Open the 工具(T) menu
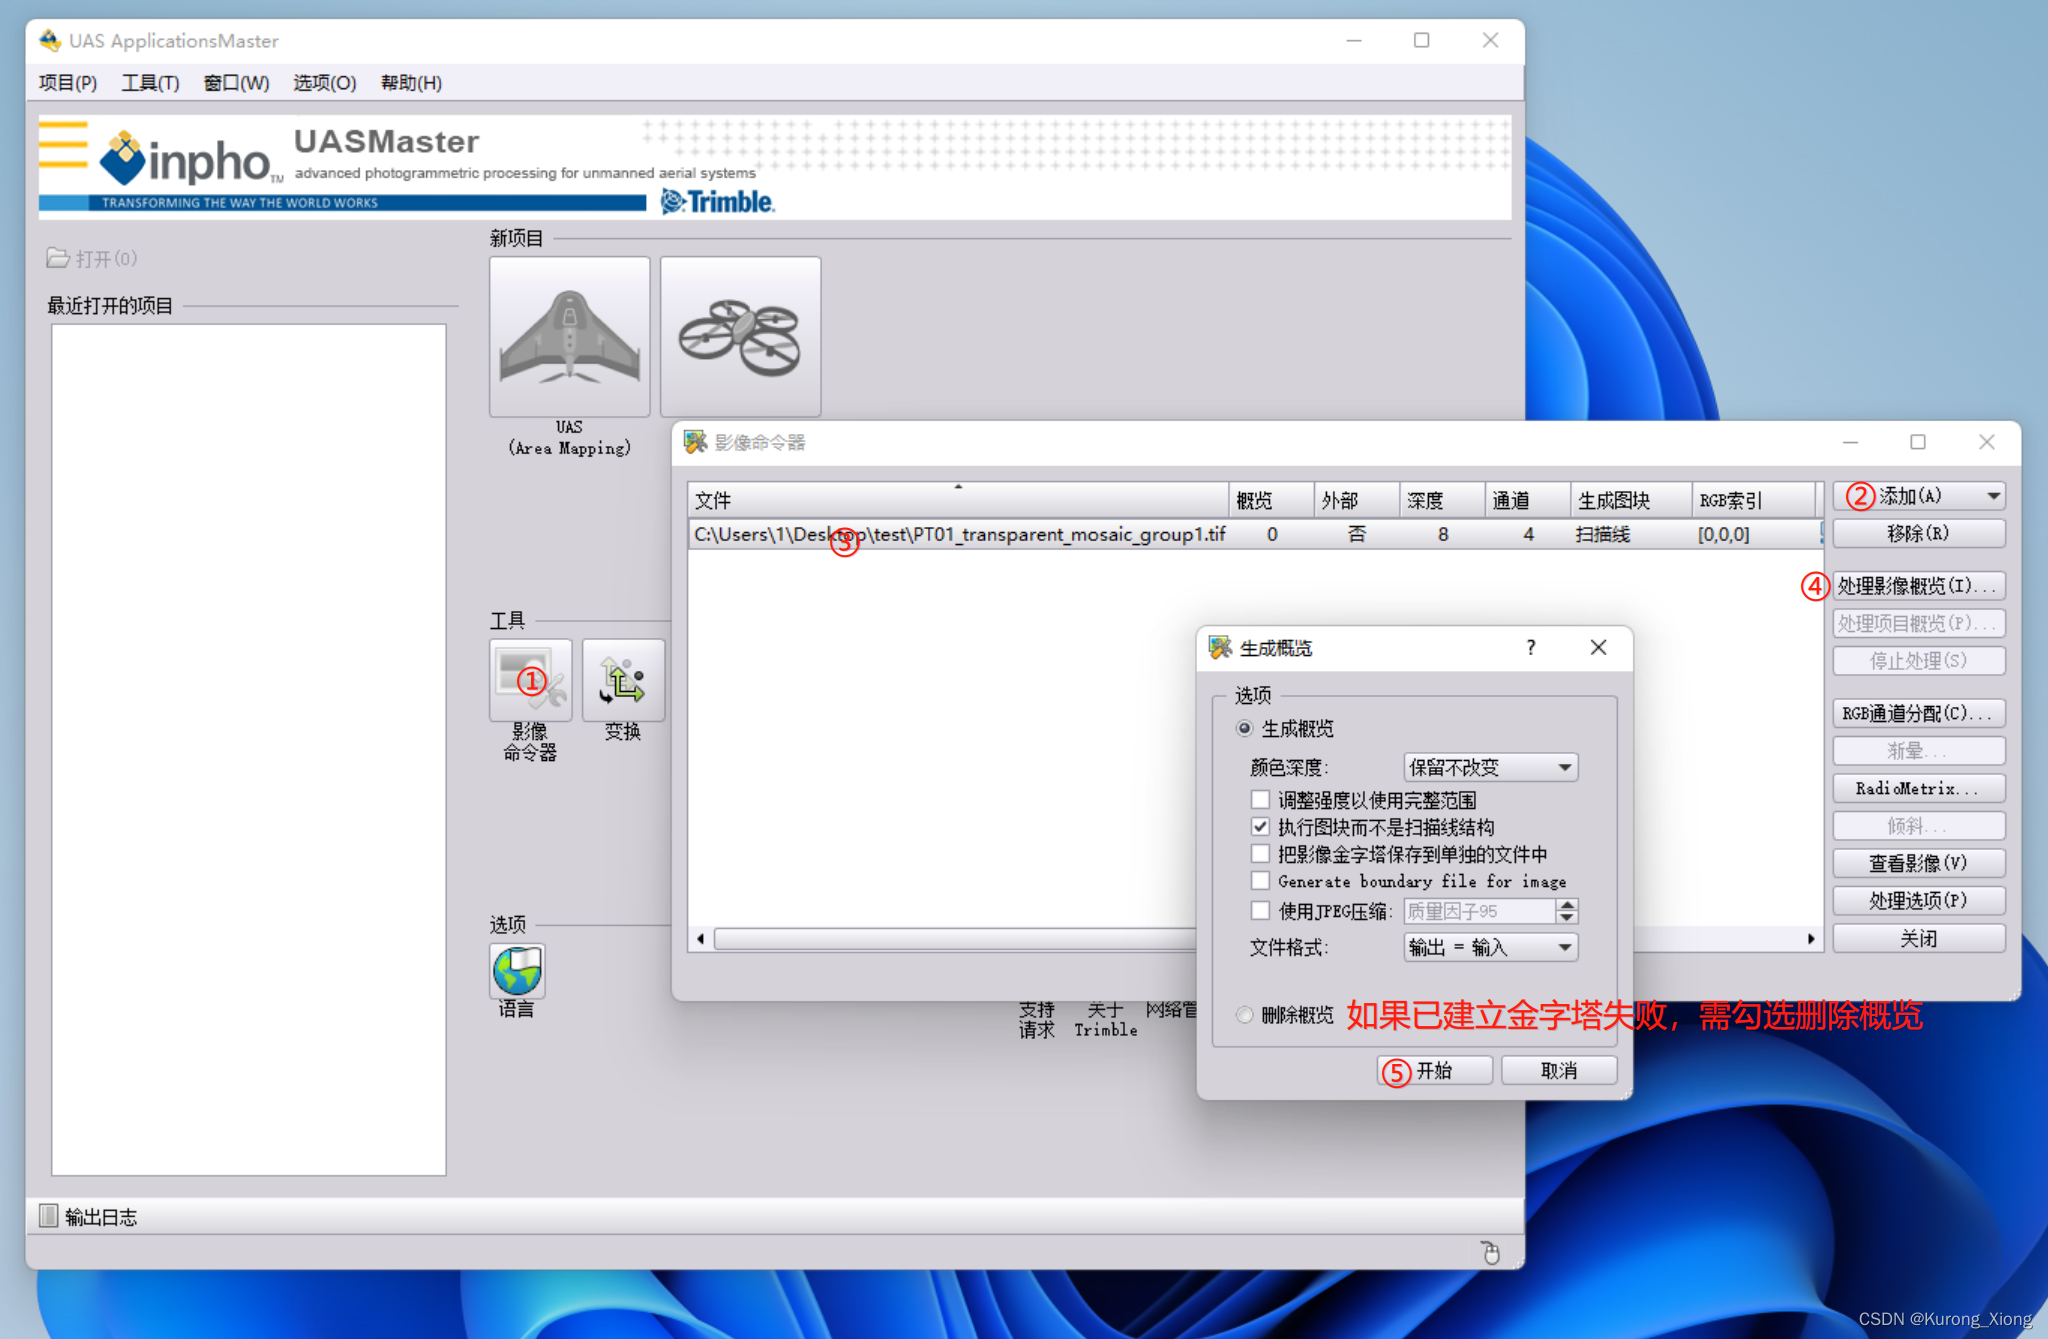The height and width of the screenshot is (1339, 2048). (150, 83)
